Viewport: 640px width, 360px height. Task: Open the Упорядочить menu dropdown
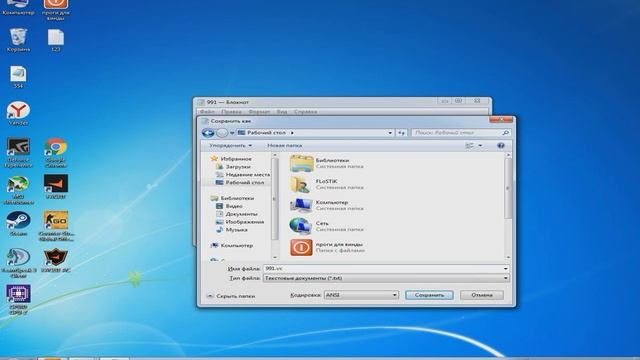[x=231, y=145]
